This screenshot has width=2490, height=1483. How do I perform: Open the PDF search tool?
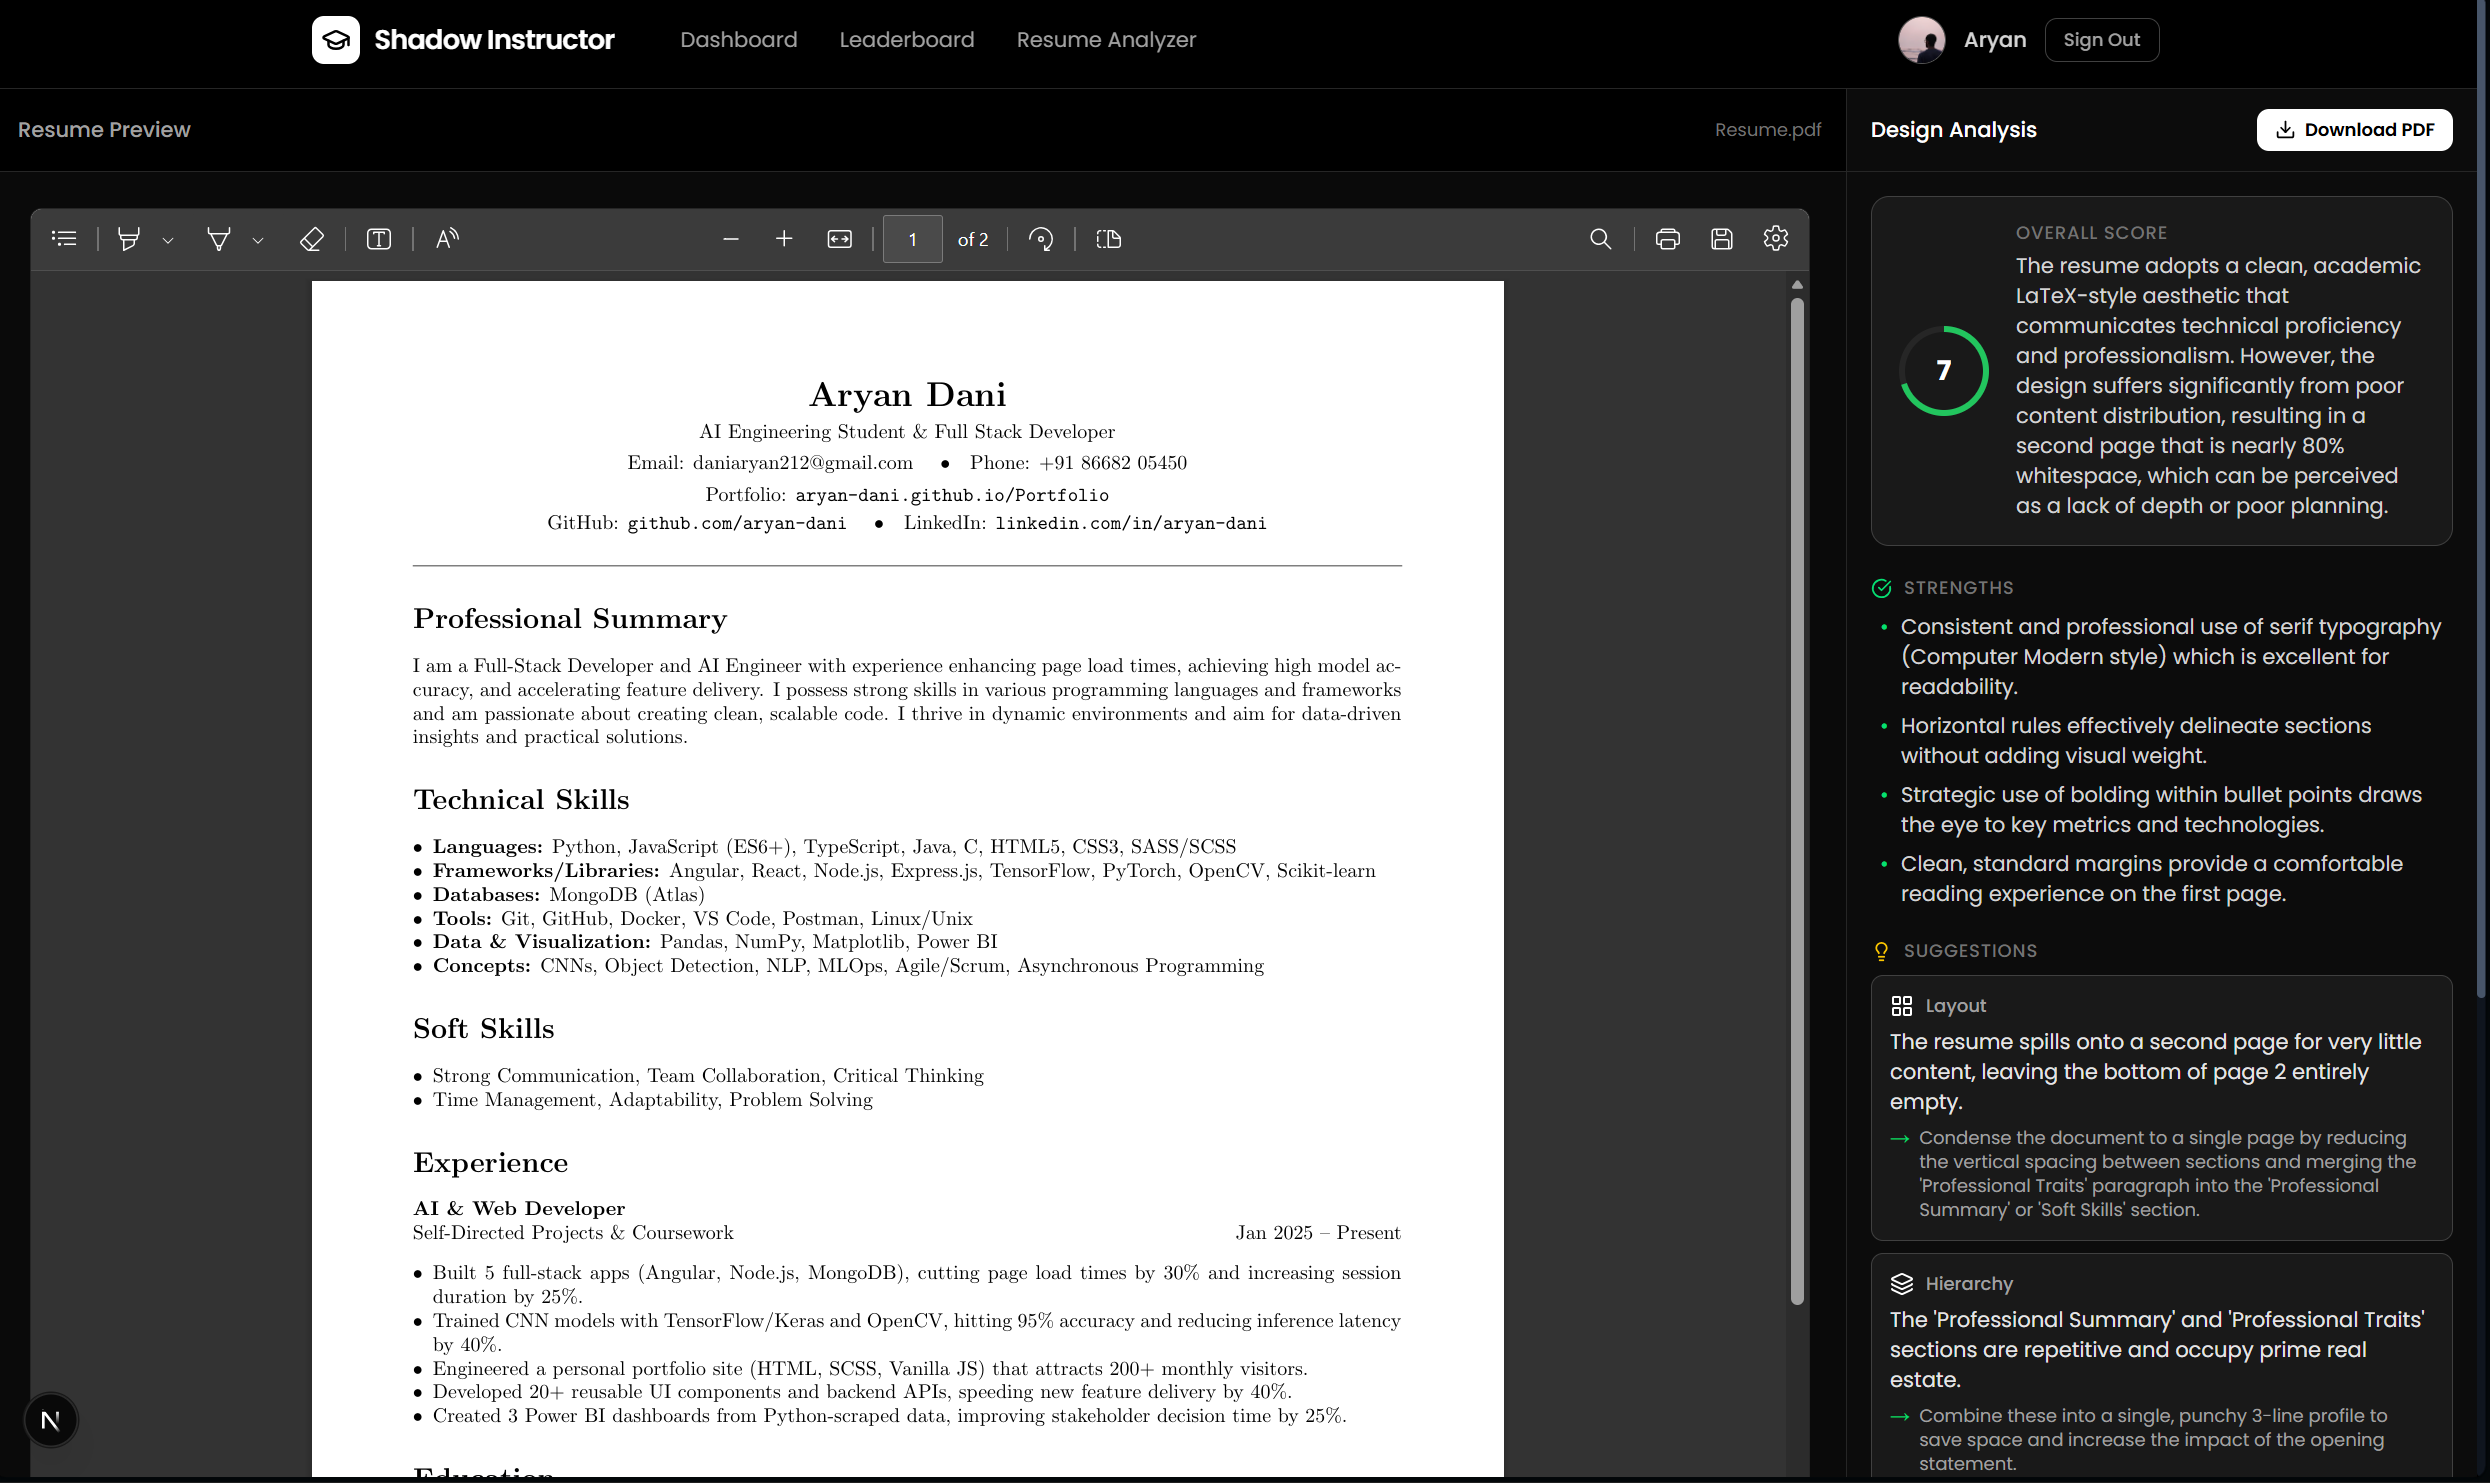click(x=1600, y=239)
